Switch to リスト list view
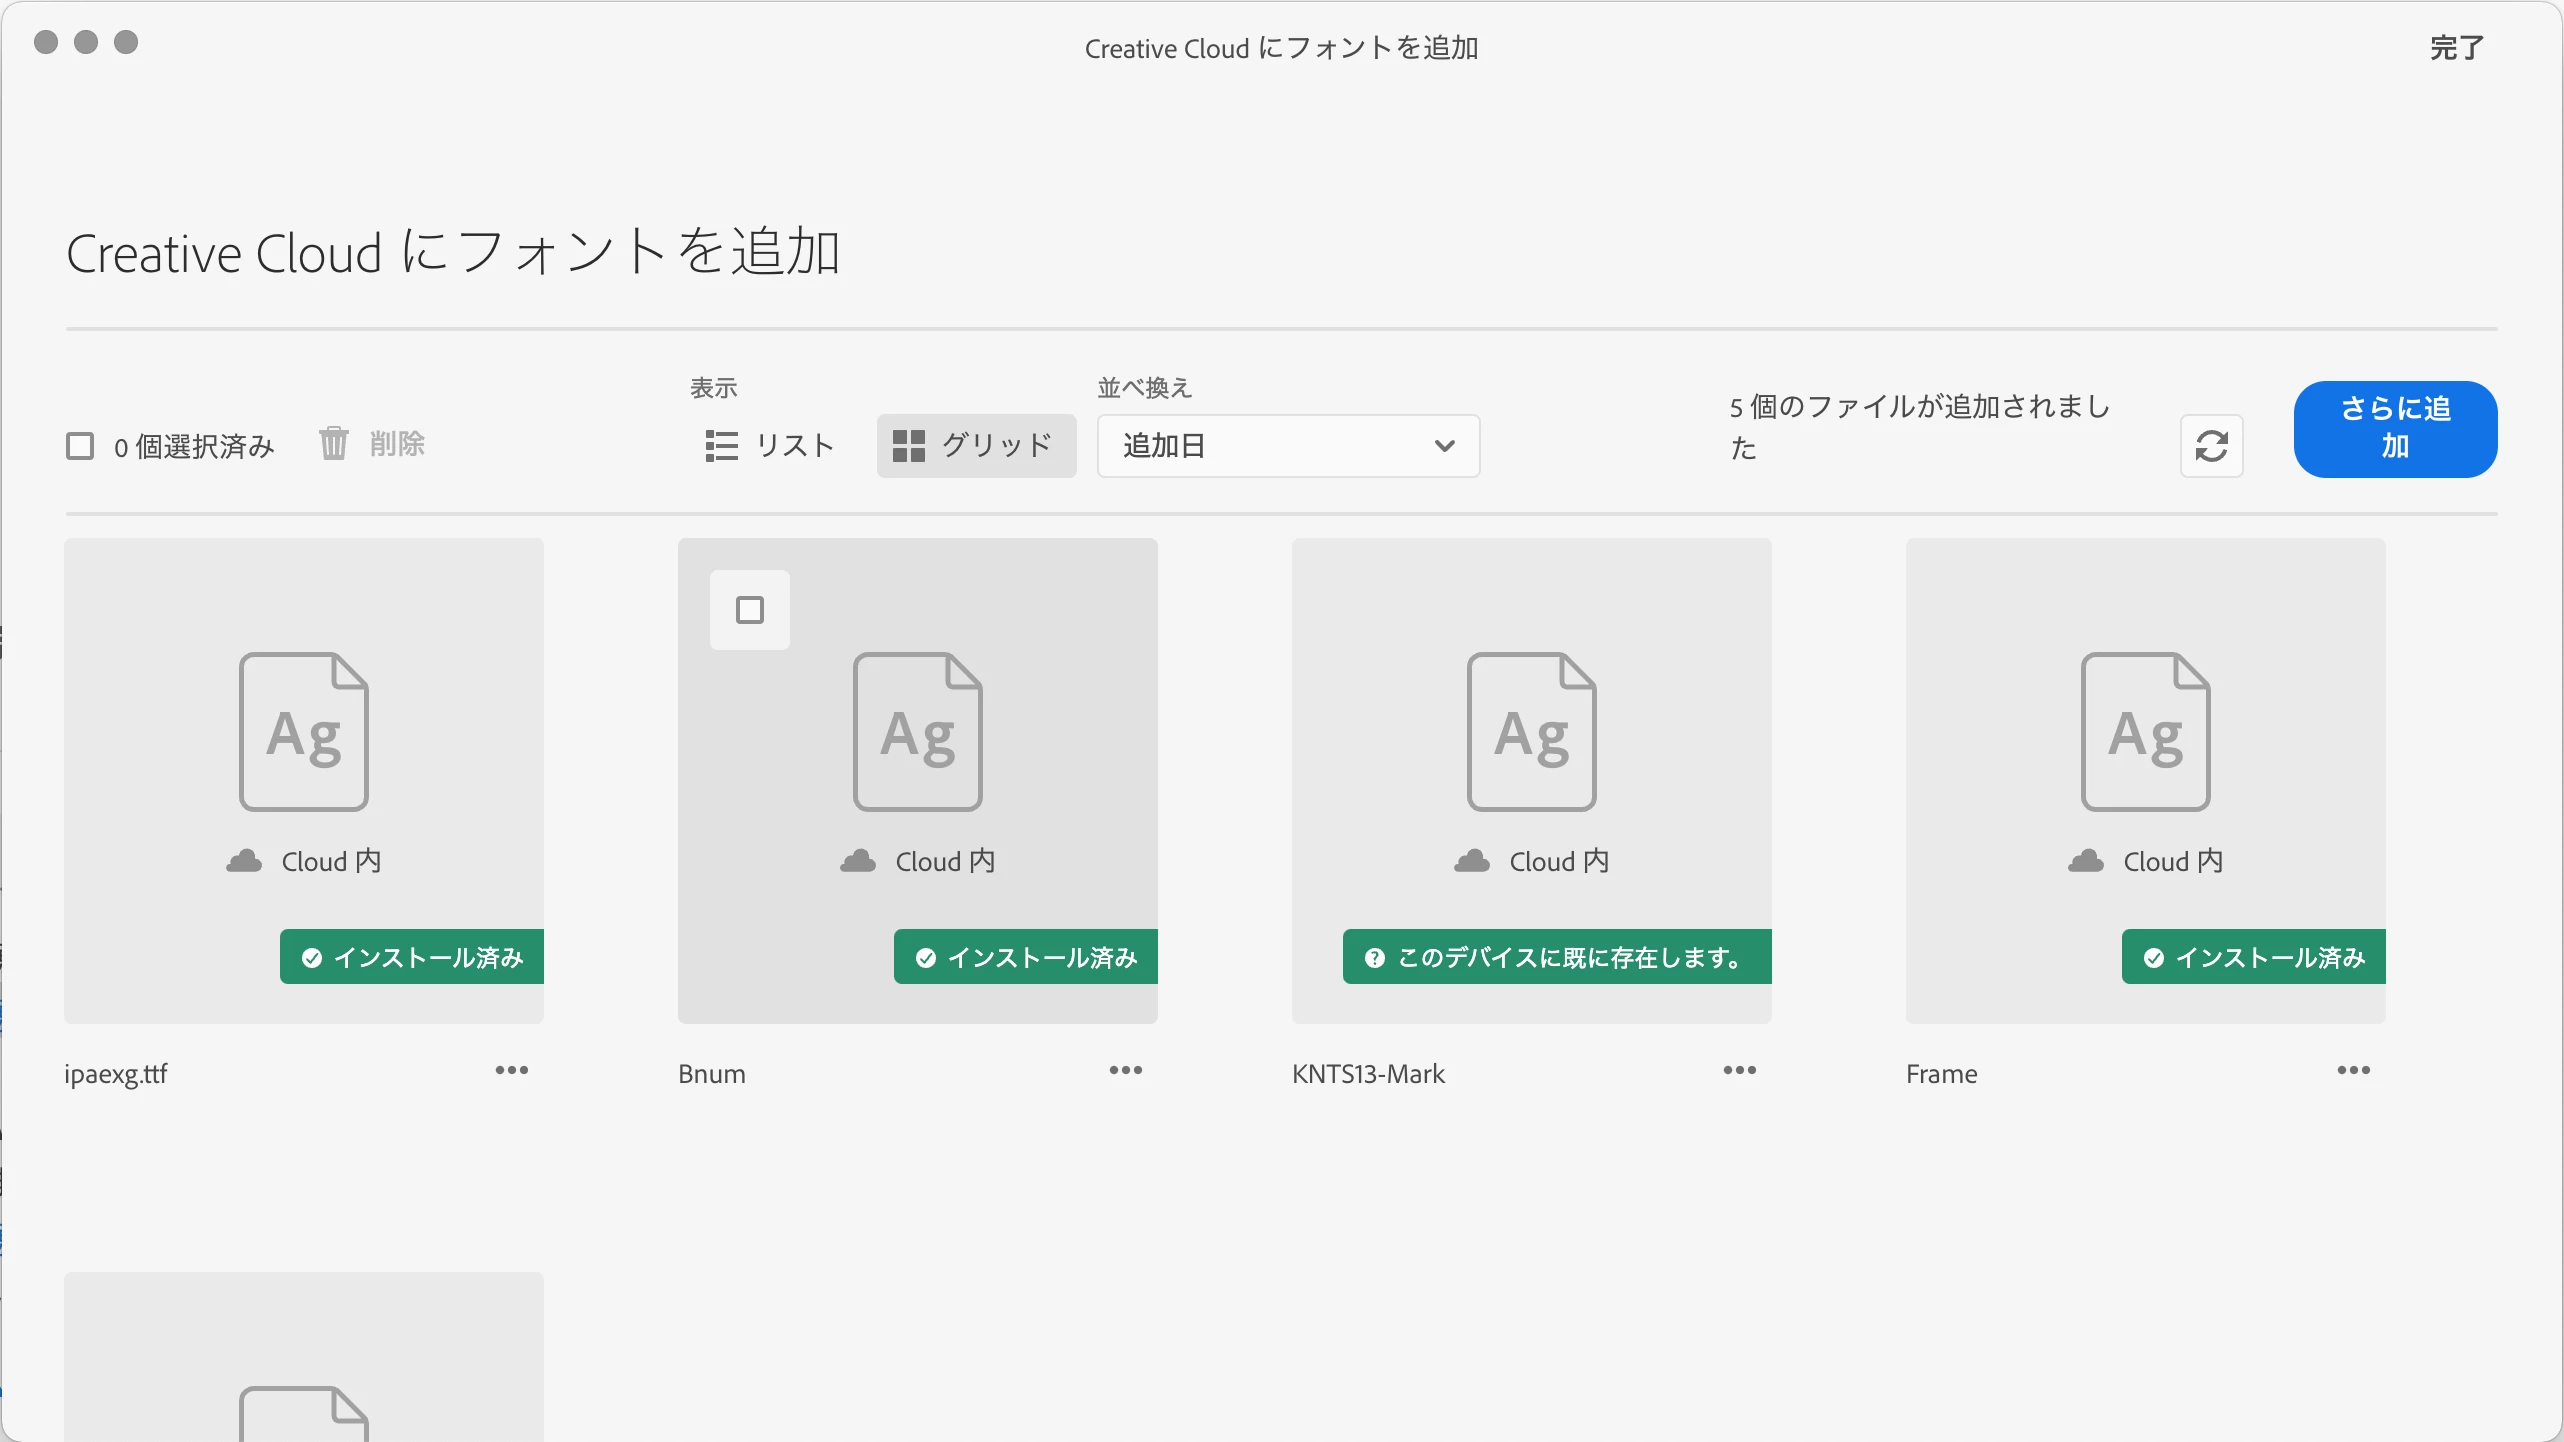Image resolution: width=2564 pixels, height=1442 pixels. click(770, 446)
